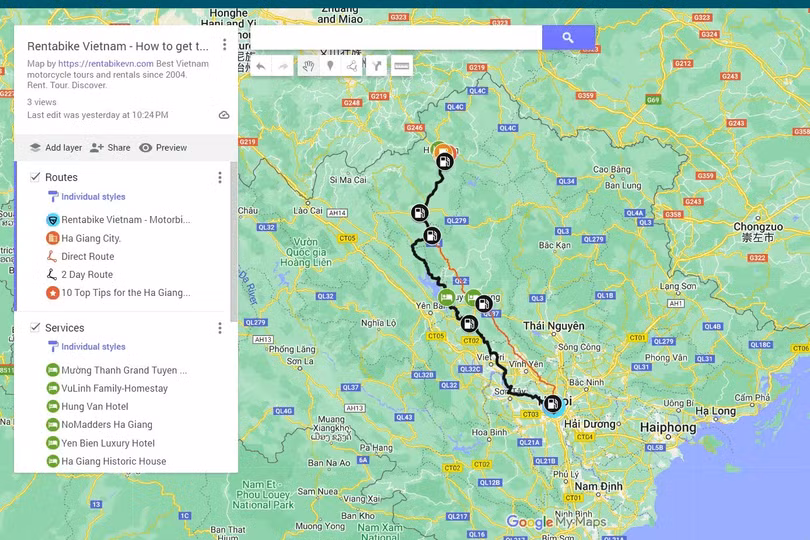
Task: Click the blue search magnifier button
Action: coord(568,37)
